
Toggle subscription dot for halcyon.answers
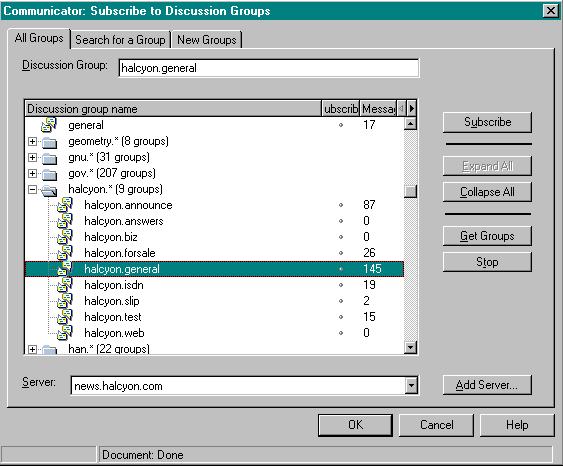tap(341, 221)
